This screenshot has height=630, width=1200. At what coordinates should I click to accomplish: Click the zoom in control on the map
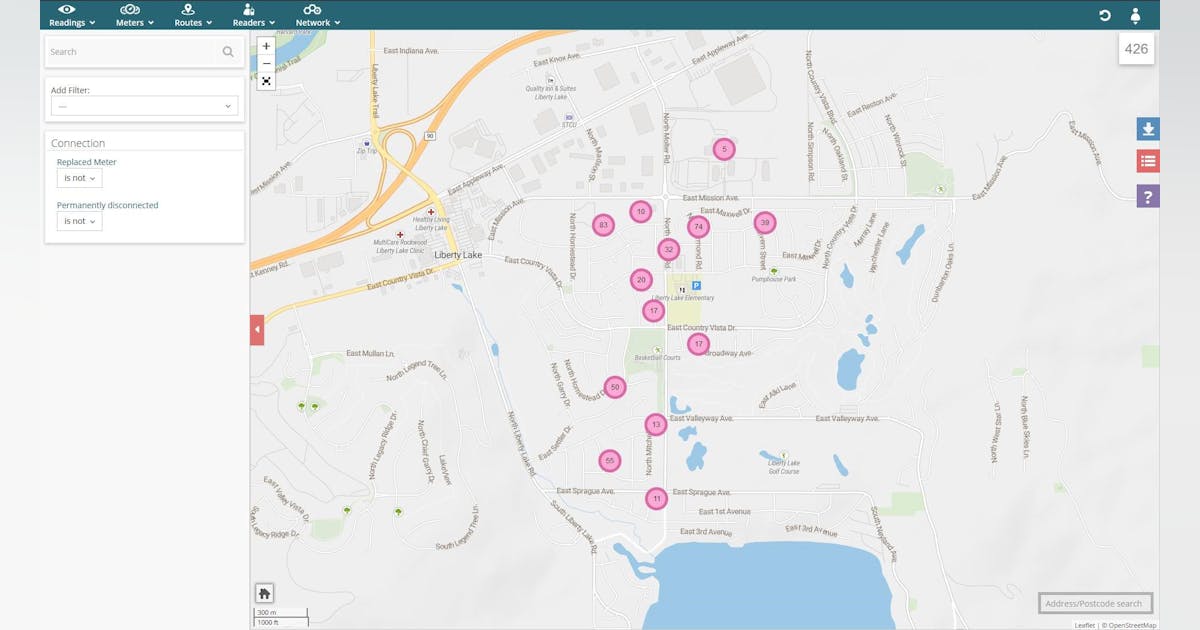point(265,46)
